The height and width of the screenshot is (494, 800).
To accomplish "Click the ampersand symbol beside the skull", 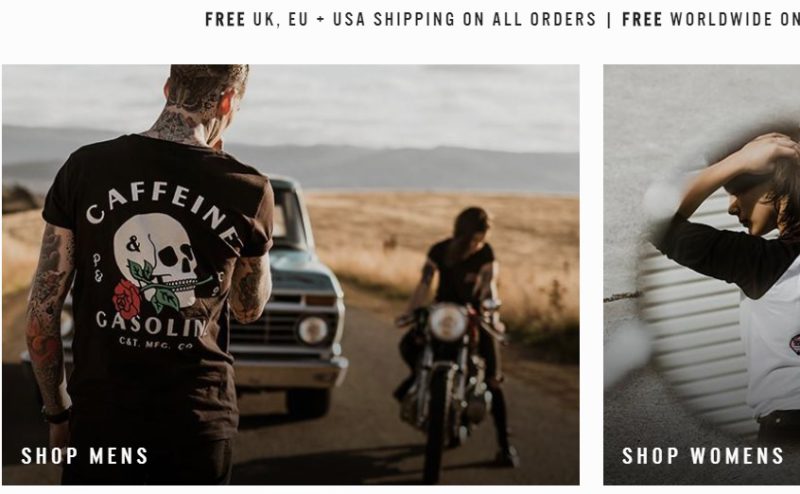I will [x=133, y=244].
